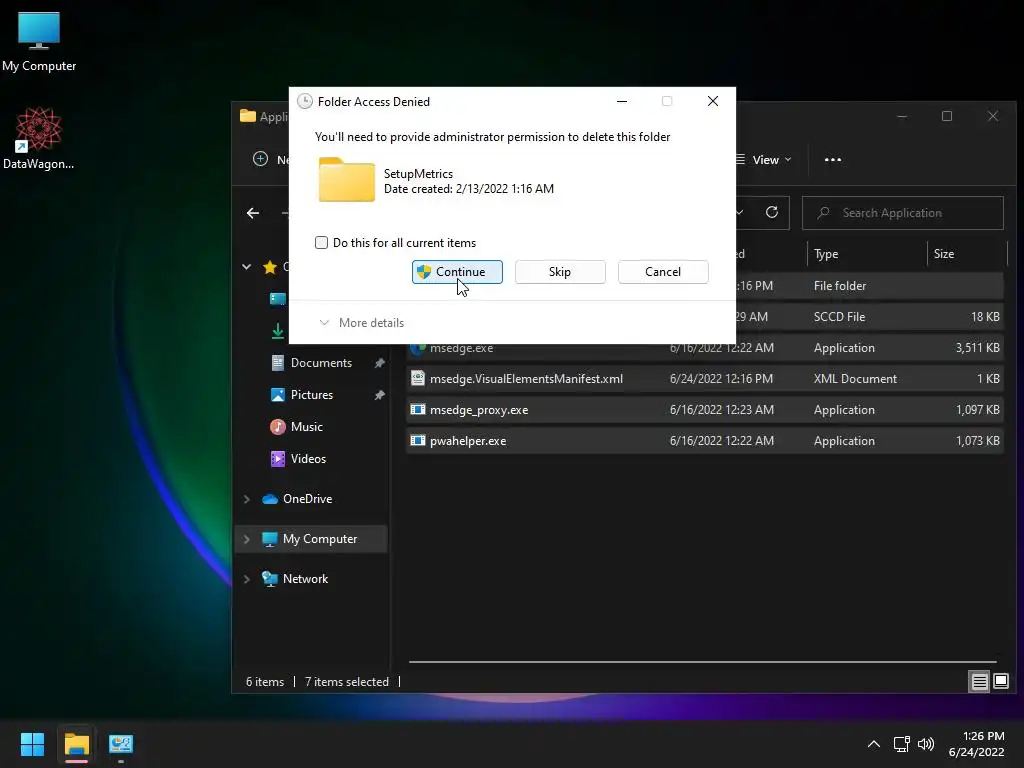Image resolution: width=1024 pixels, height=768 pixels.
Task: Expand the My Computer tree node
Action: [247, 539]
